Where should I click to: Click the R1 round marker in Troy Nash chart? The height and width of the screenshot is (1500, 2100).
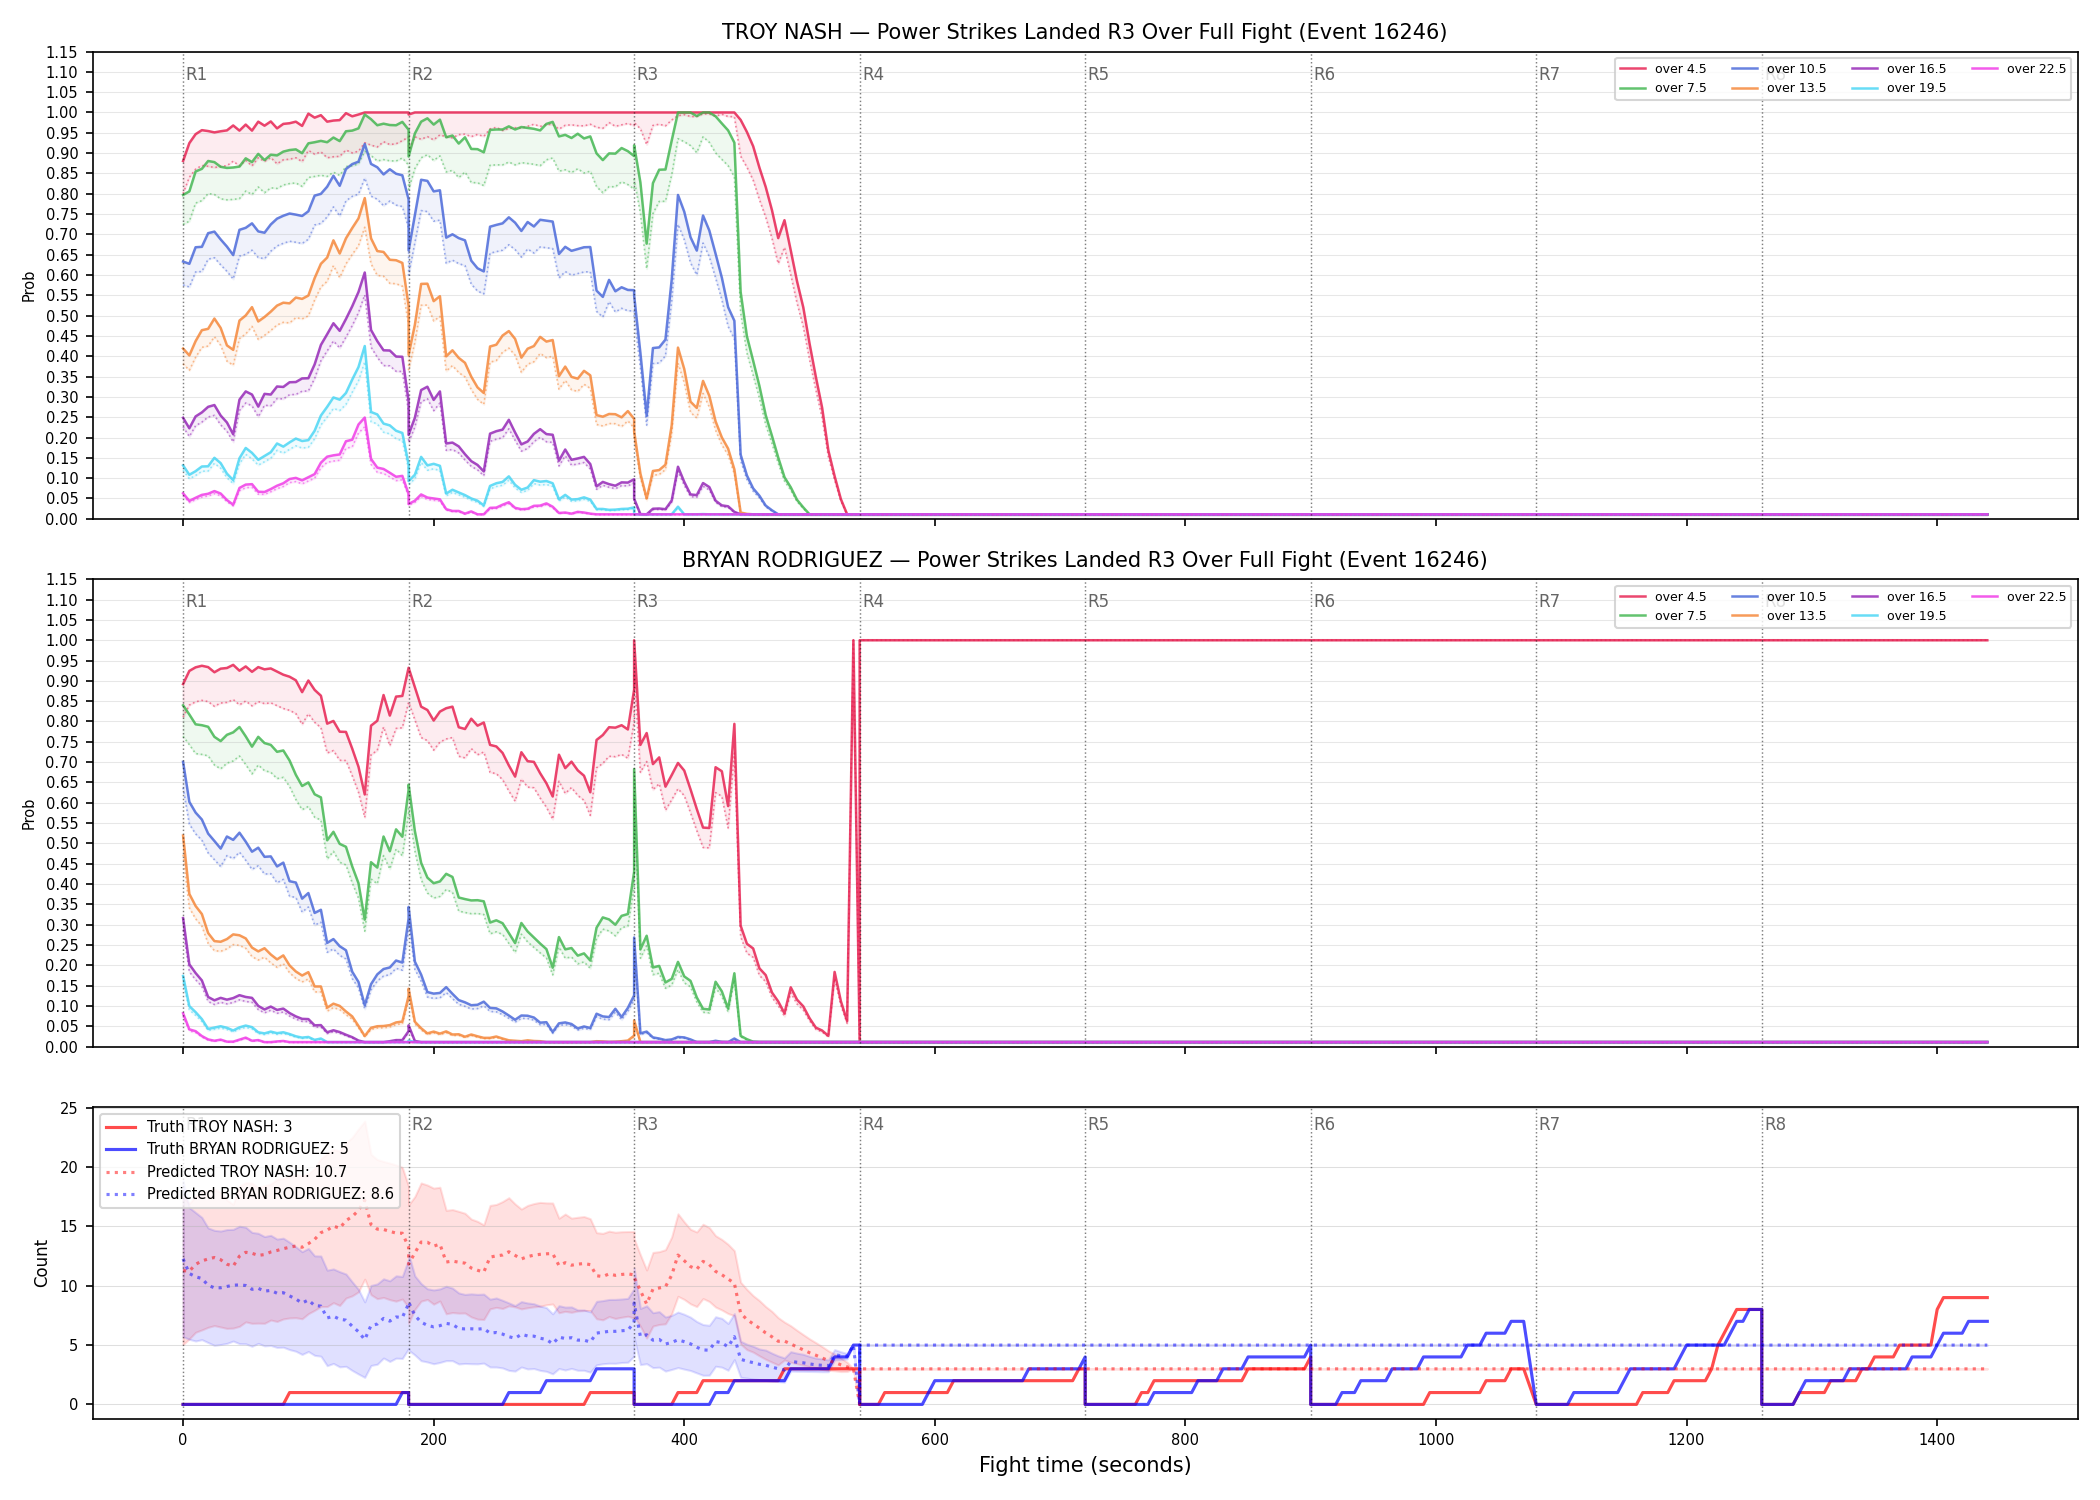click(196, 74)
